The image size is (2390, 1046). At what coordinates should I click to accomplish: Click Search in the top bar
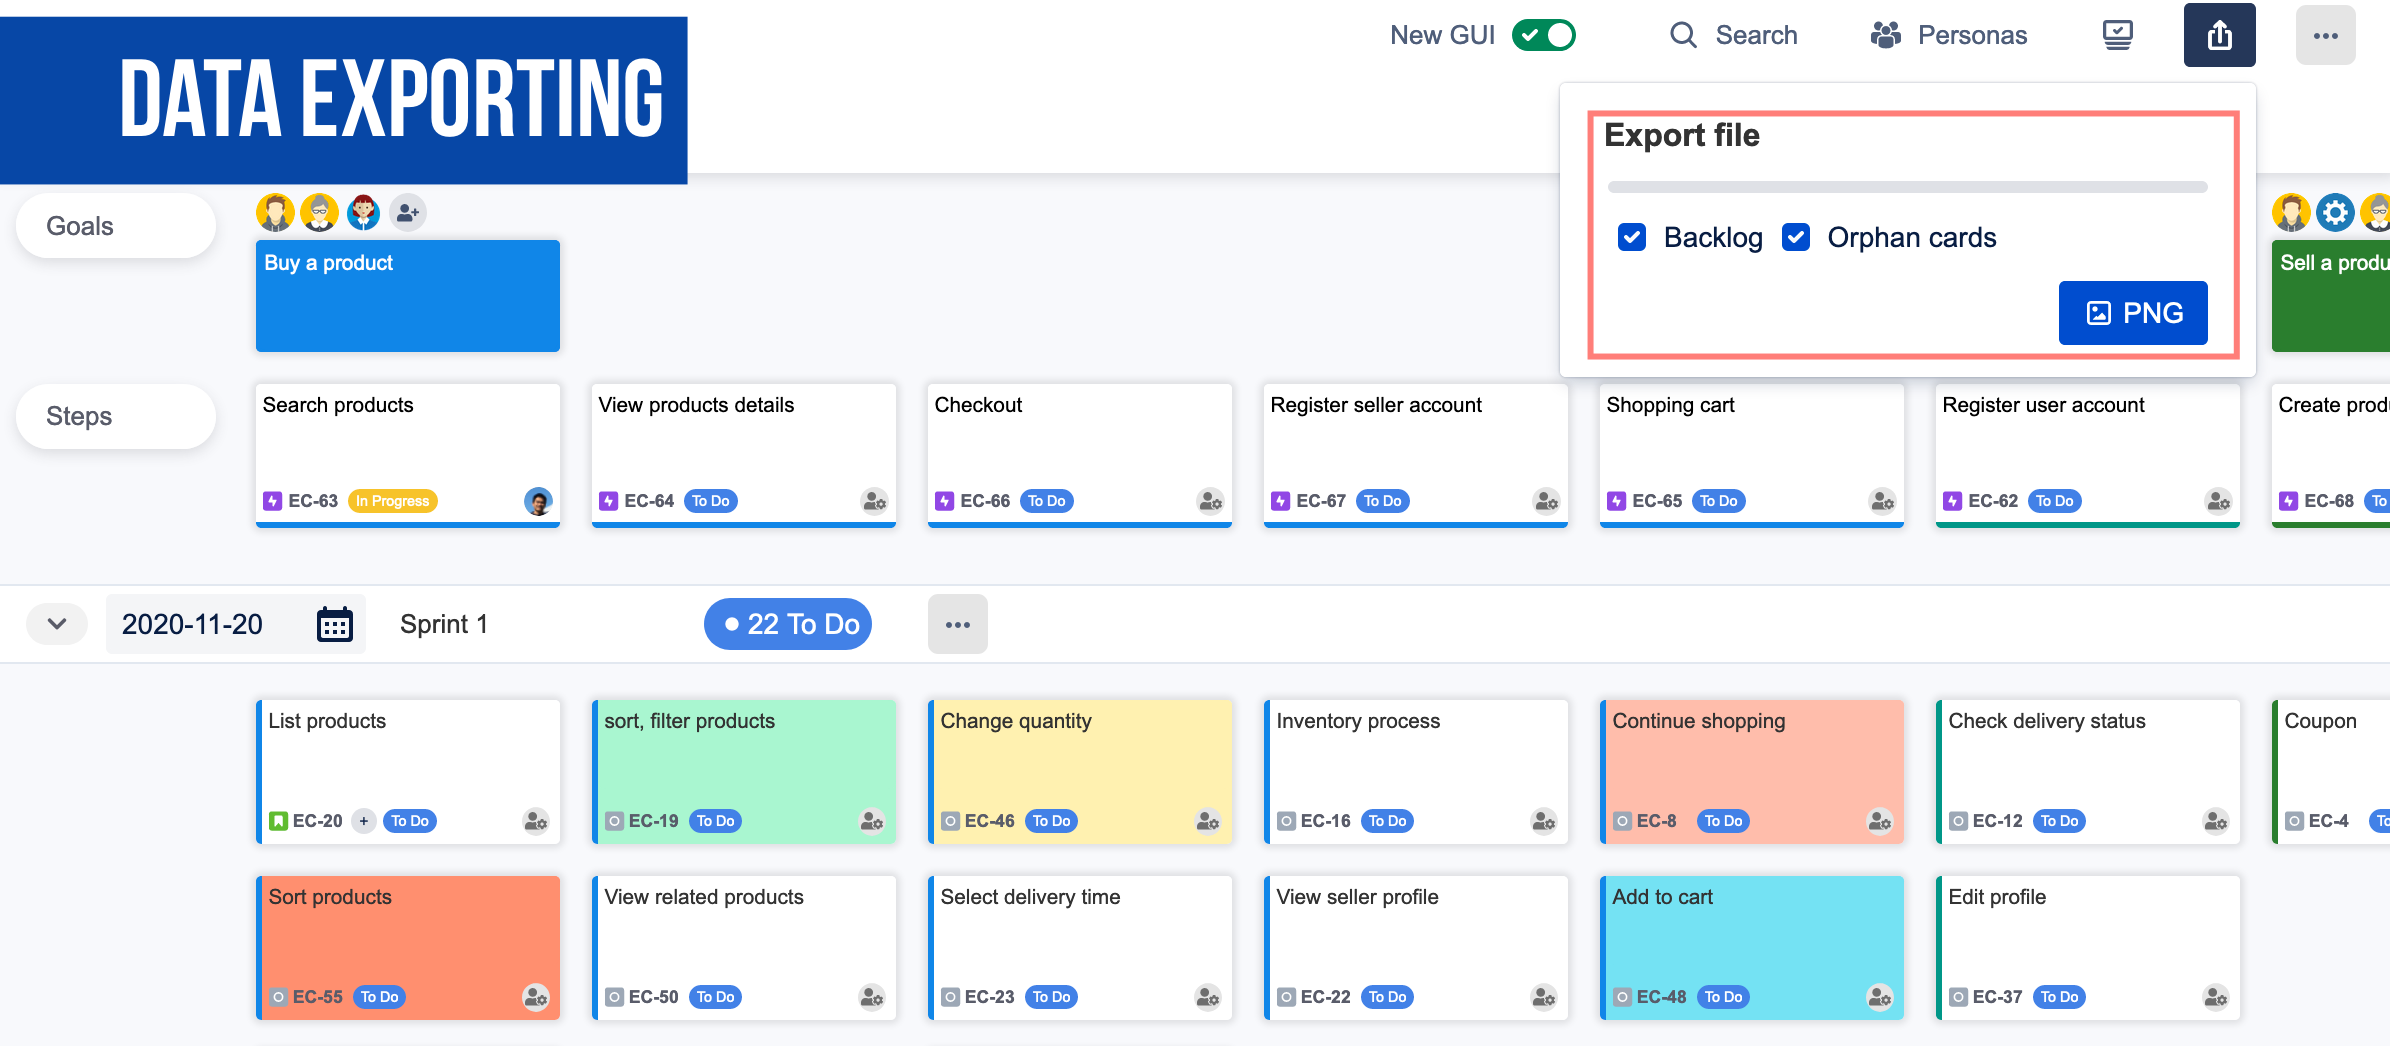click(x=1734, y=36)
